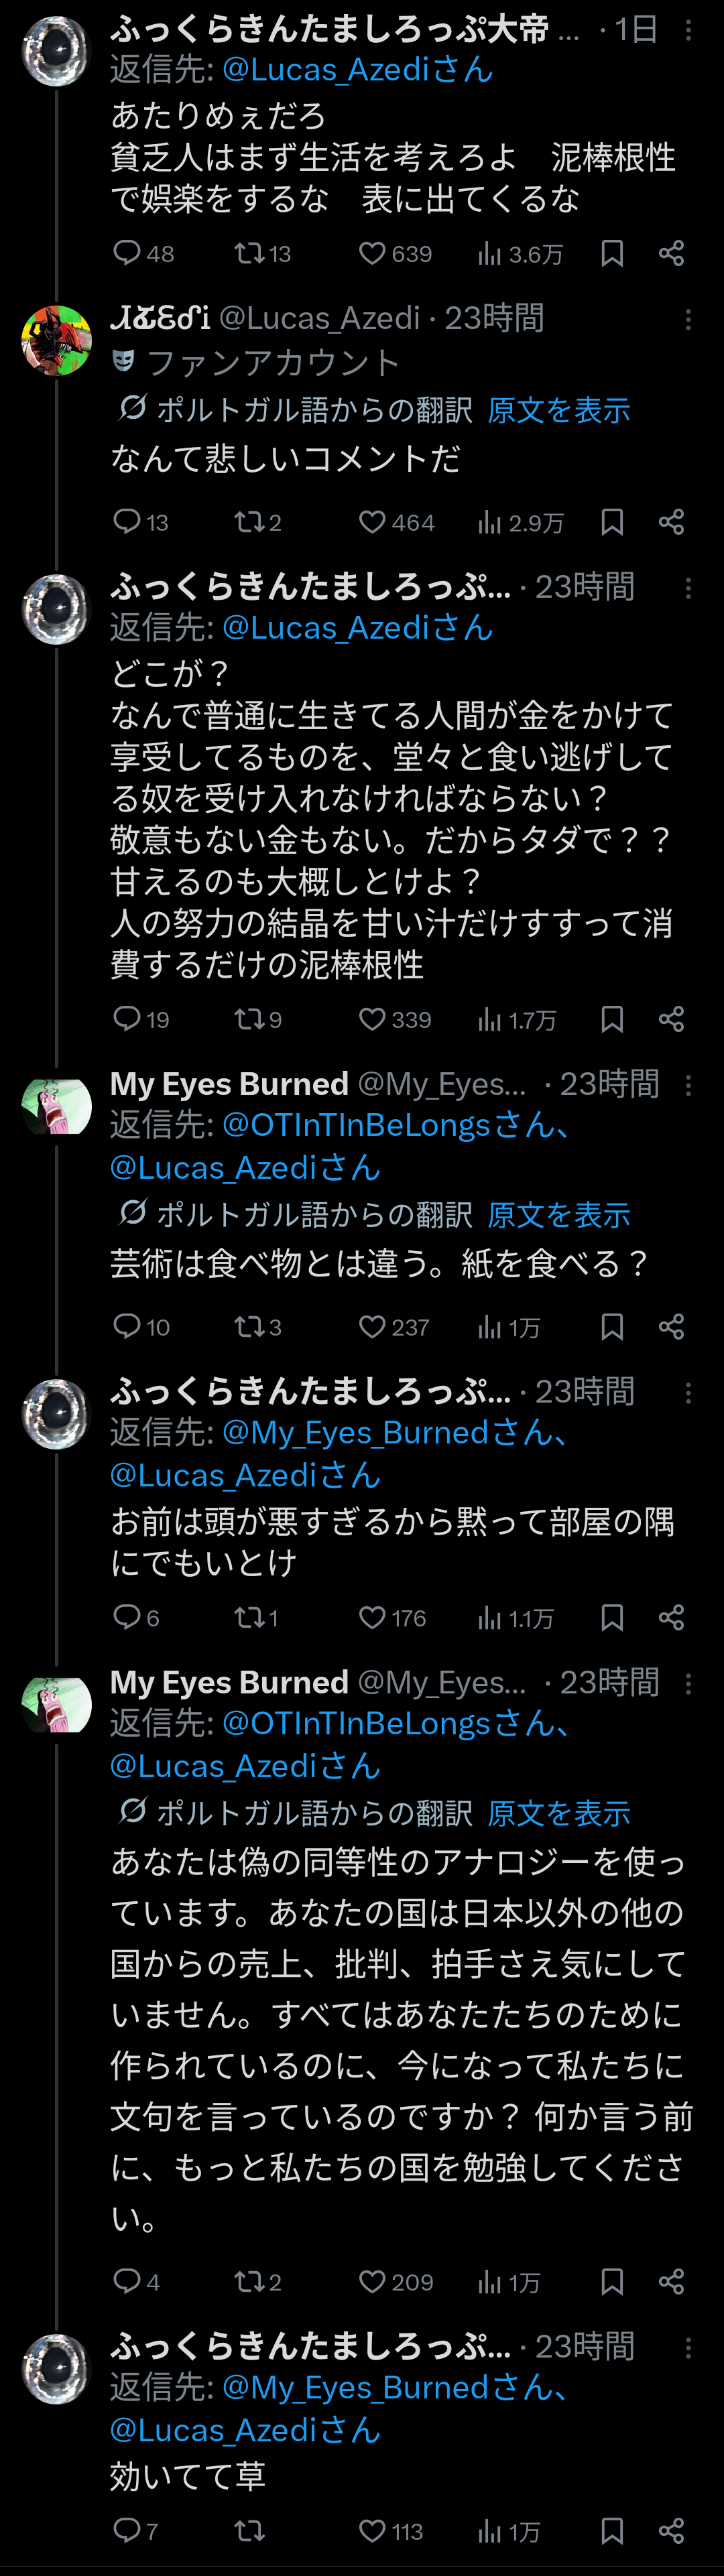
Task: Share the last tweet "効いてて草"
Action: pyautogui.click(x=672, y=2531)
